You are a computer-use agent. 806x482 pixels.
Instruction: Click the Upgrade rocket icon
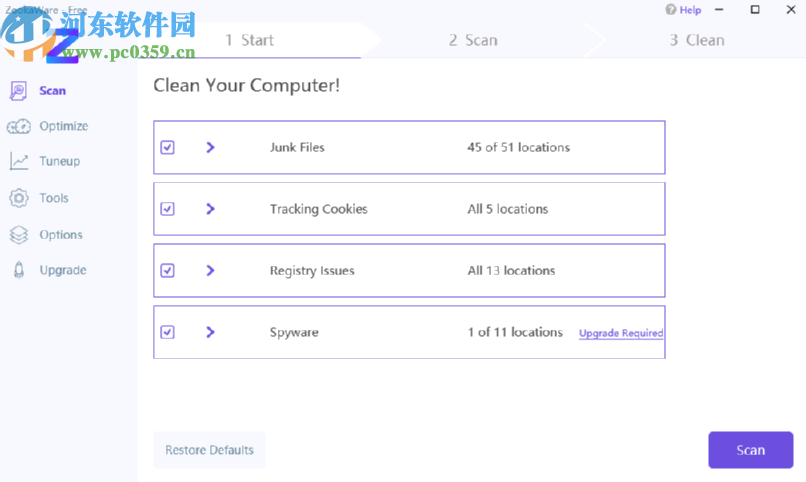pos(19,270)
